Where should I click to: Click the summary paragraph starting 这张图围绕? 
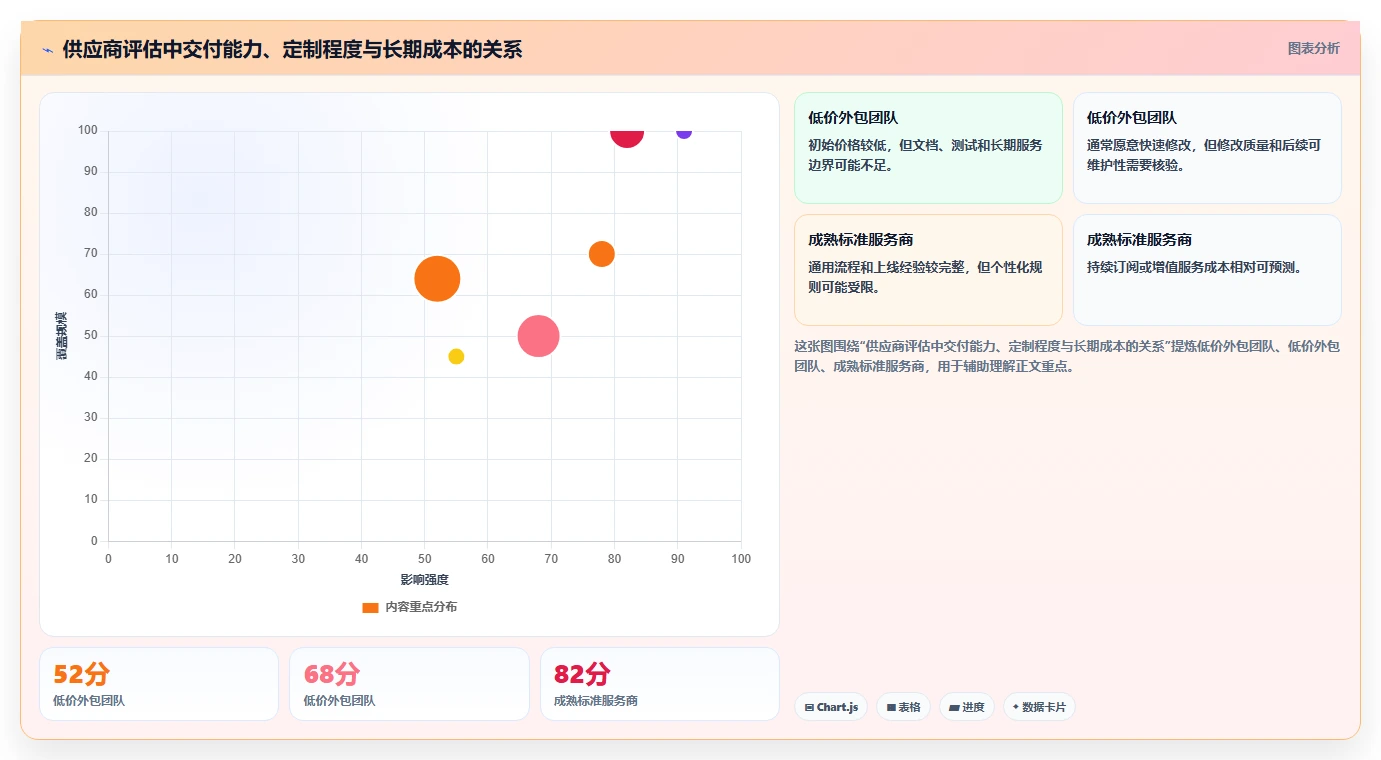click(1067, 356)
